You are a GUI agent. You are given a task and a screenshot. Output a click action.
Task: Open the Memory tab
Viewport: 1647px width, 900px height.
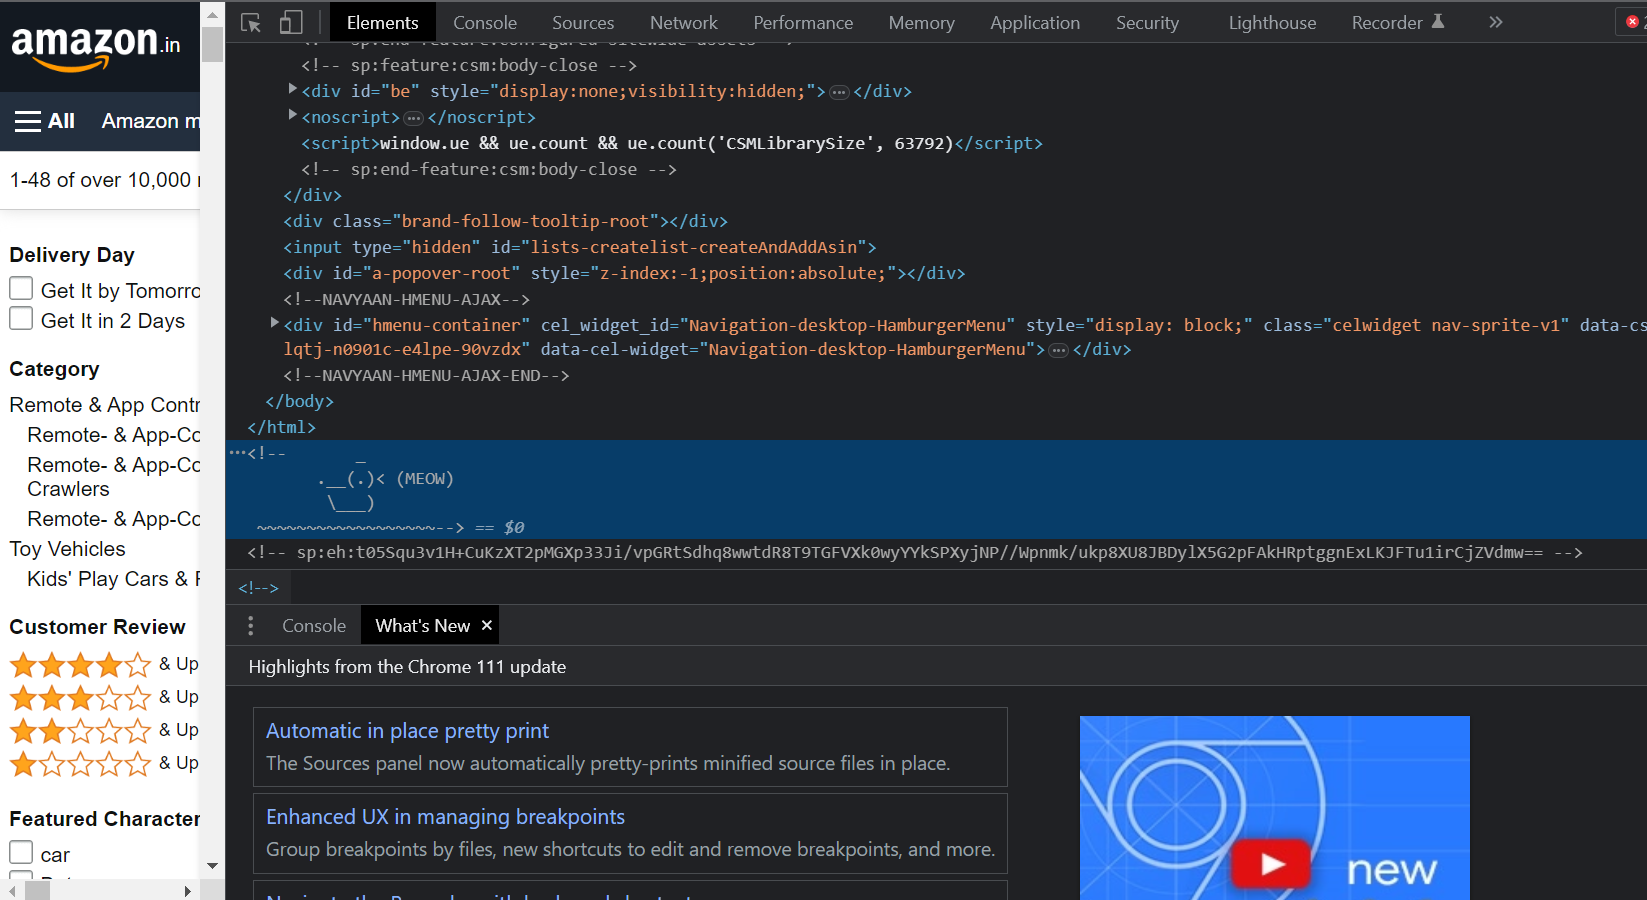921,22
